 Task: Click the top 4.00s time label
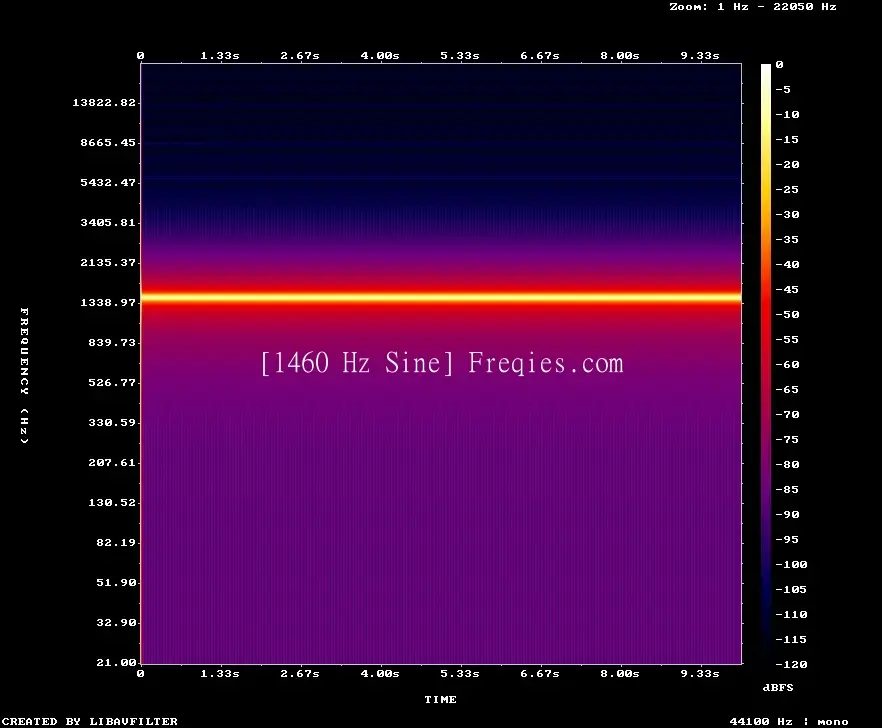point(380,55)
